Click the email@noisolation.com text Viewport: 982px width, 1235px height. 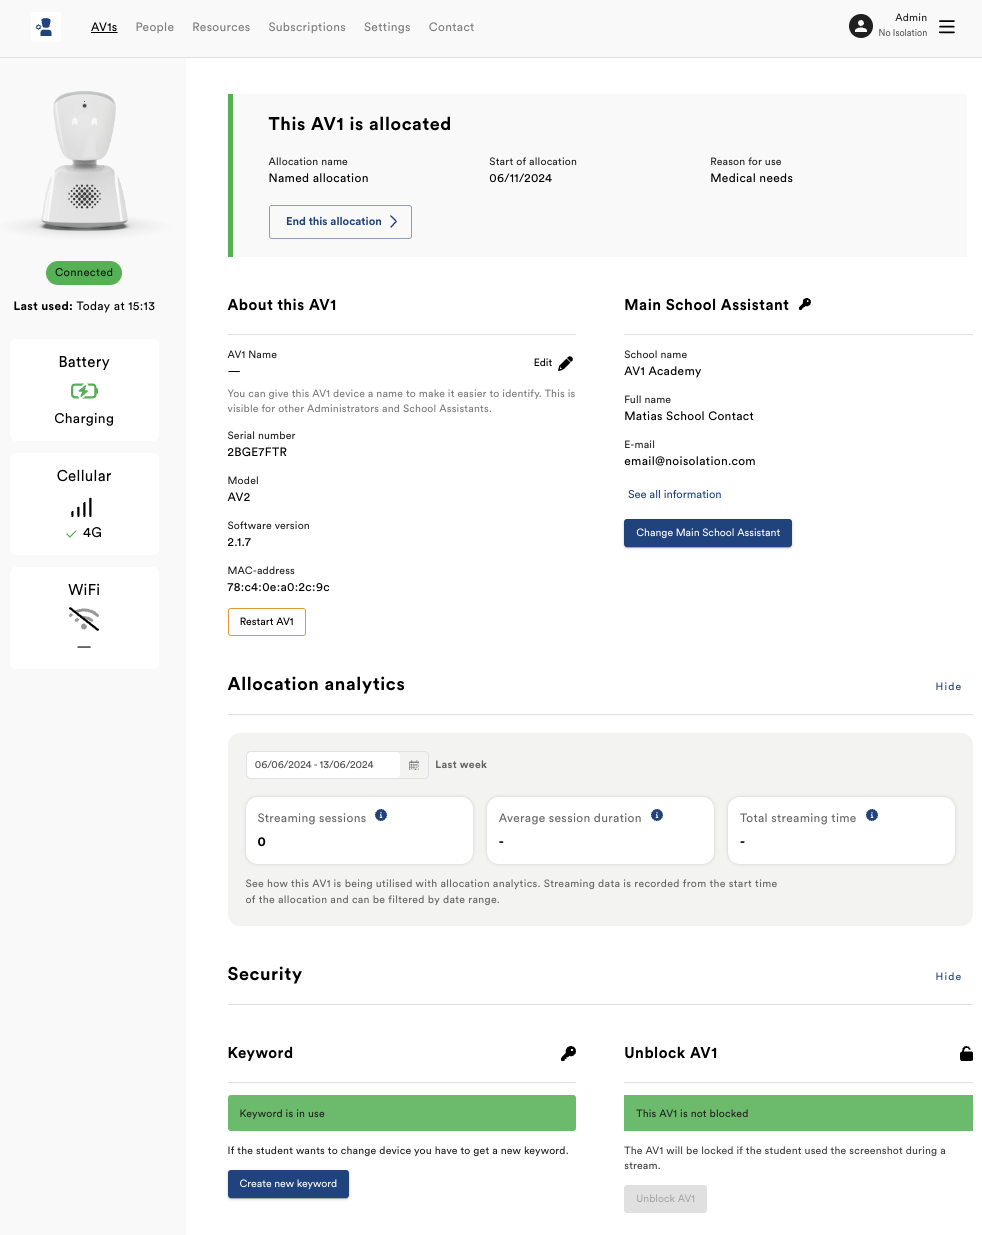pyautogui.click(x=690, y=461)
